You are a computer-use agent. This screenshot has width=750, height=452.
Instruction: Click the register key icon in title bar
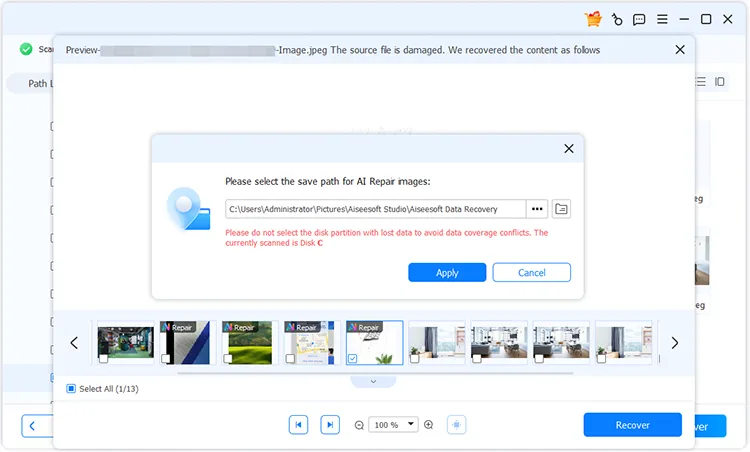pos(617,19)
